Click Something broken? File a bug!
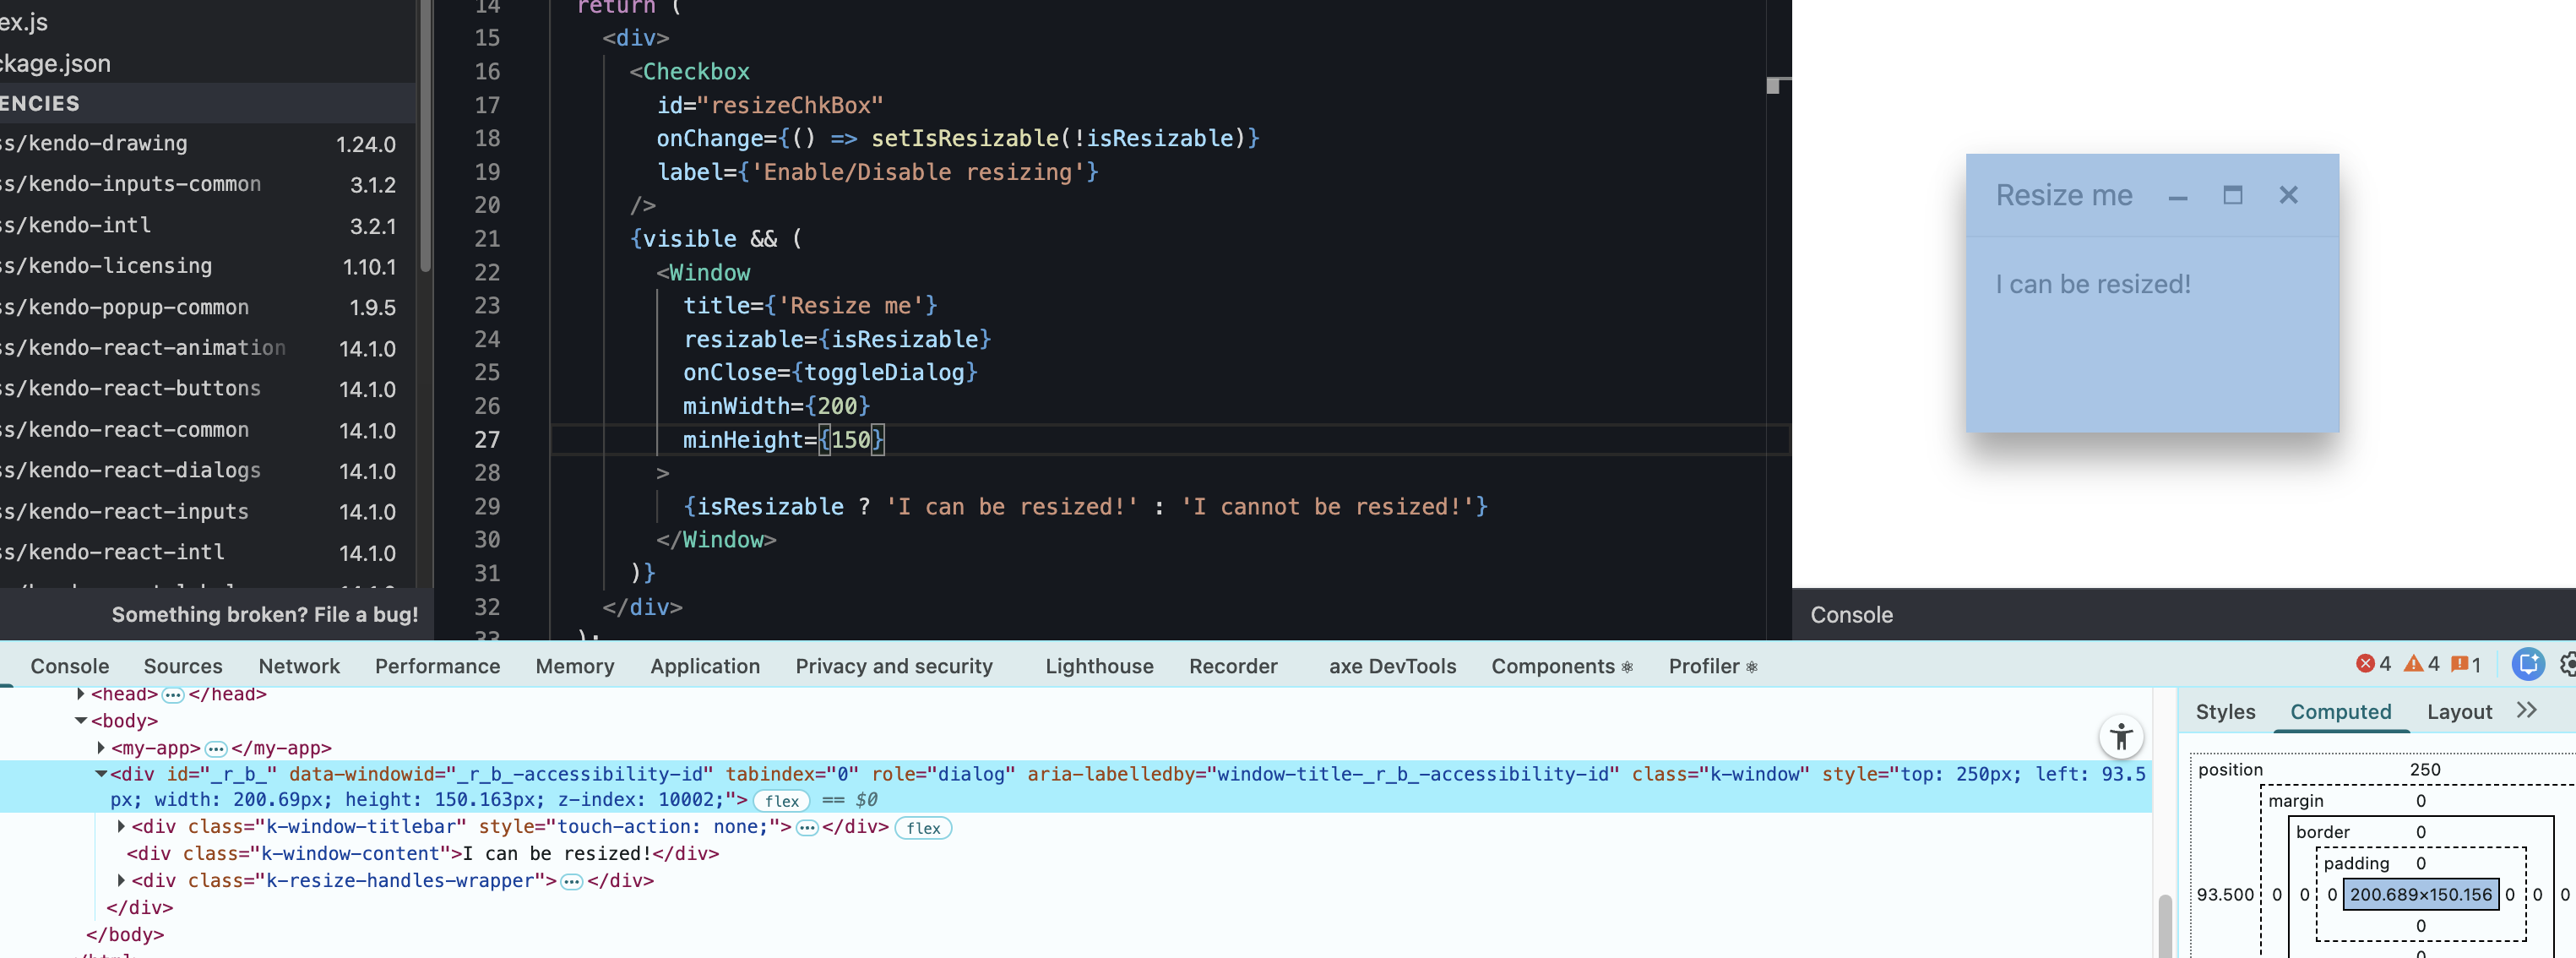This screenshot has width=2576, height=958. (264, 615)
